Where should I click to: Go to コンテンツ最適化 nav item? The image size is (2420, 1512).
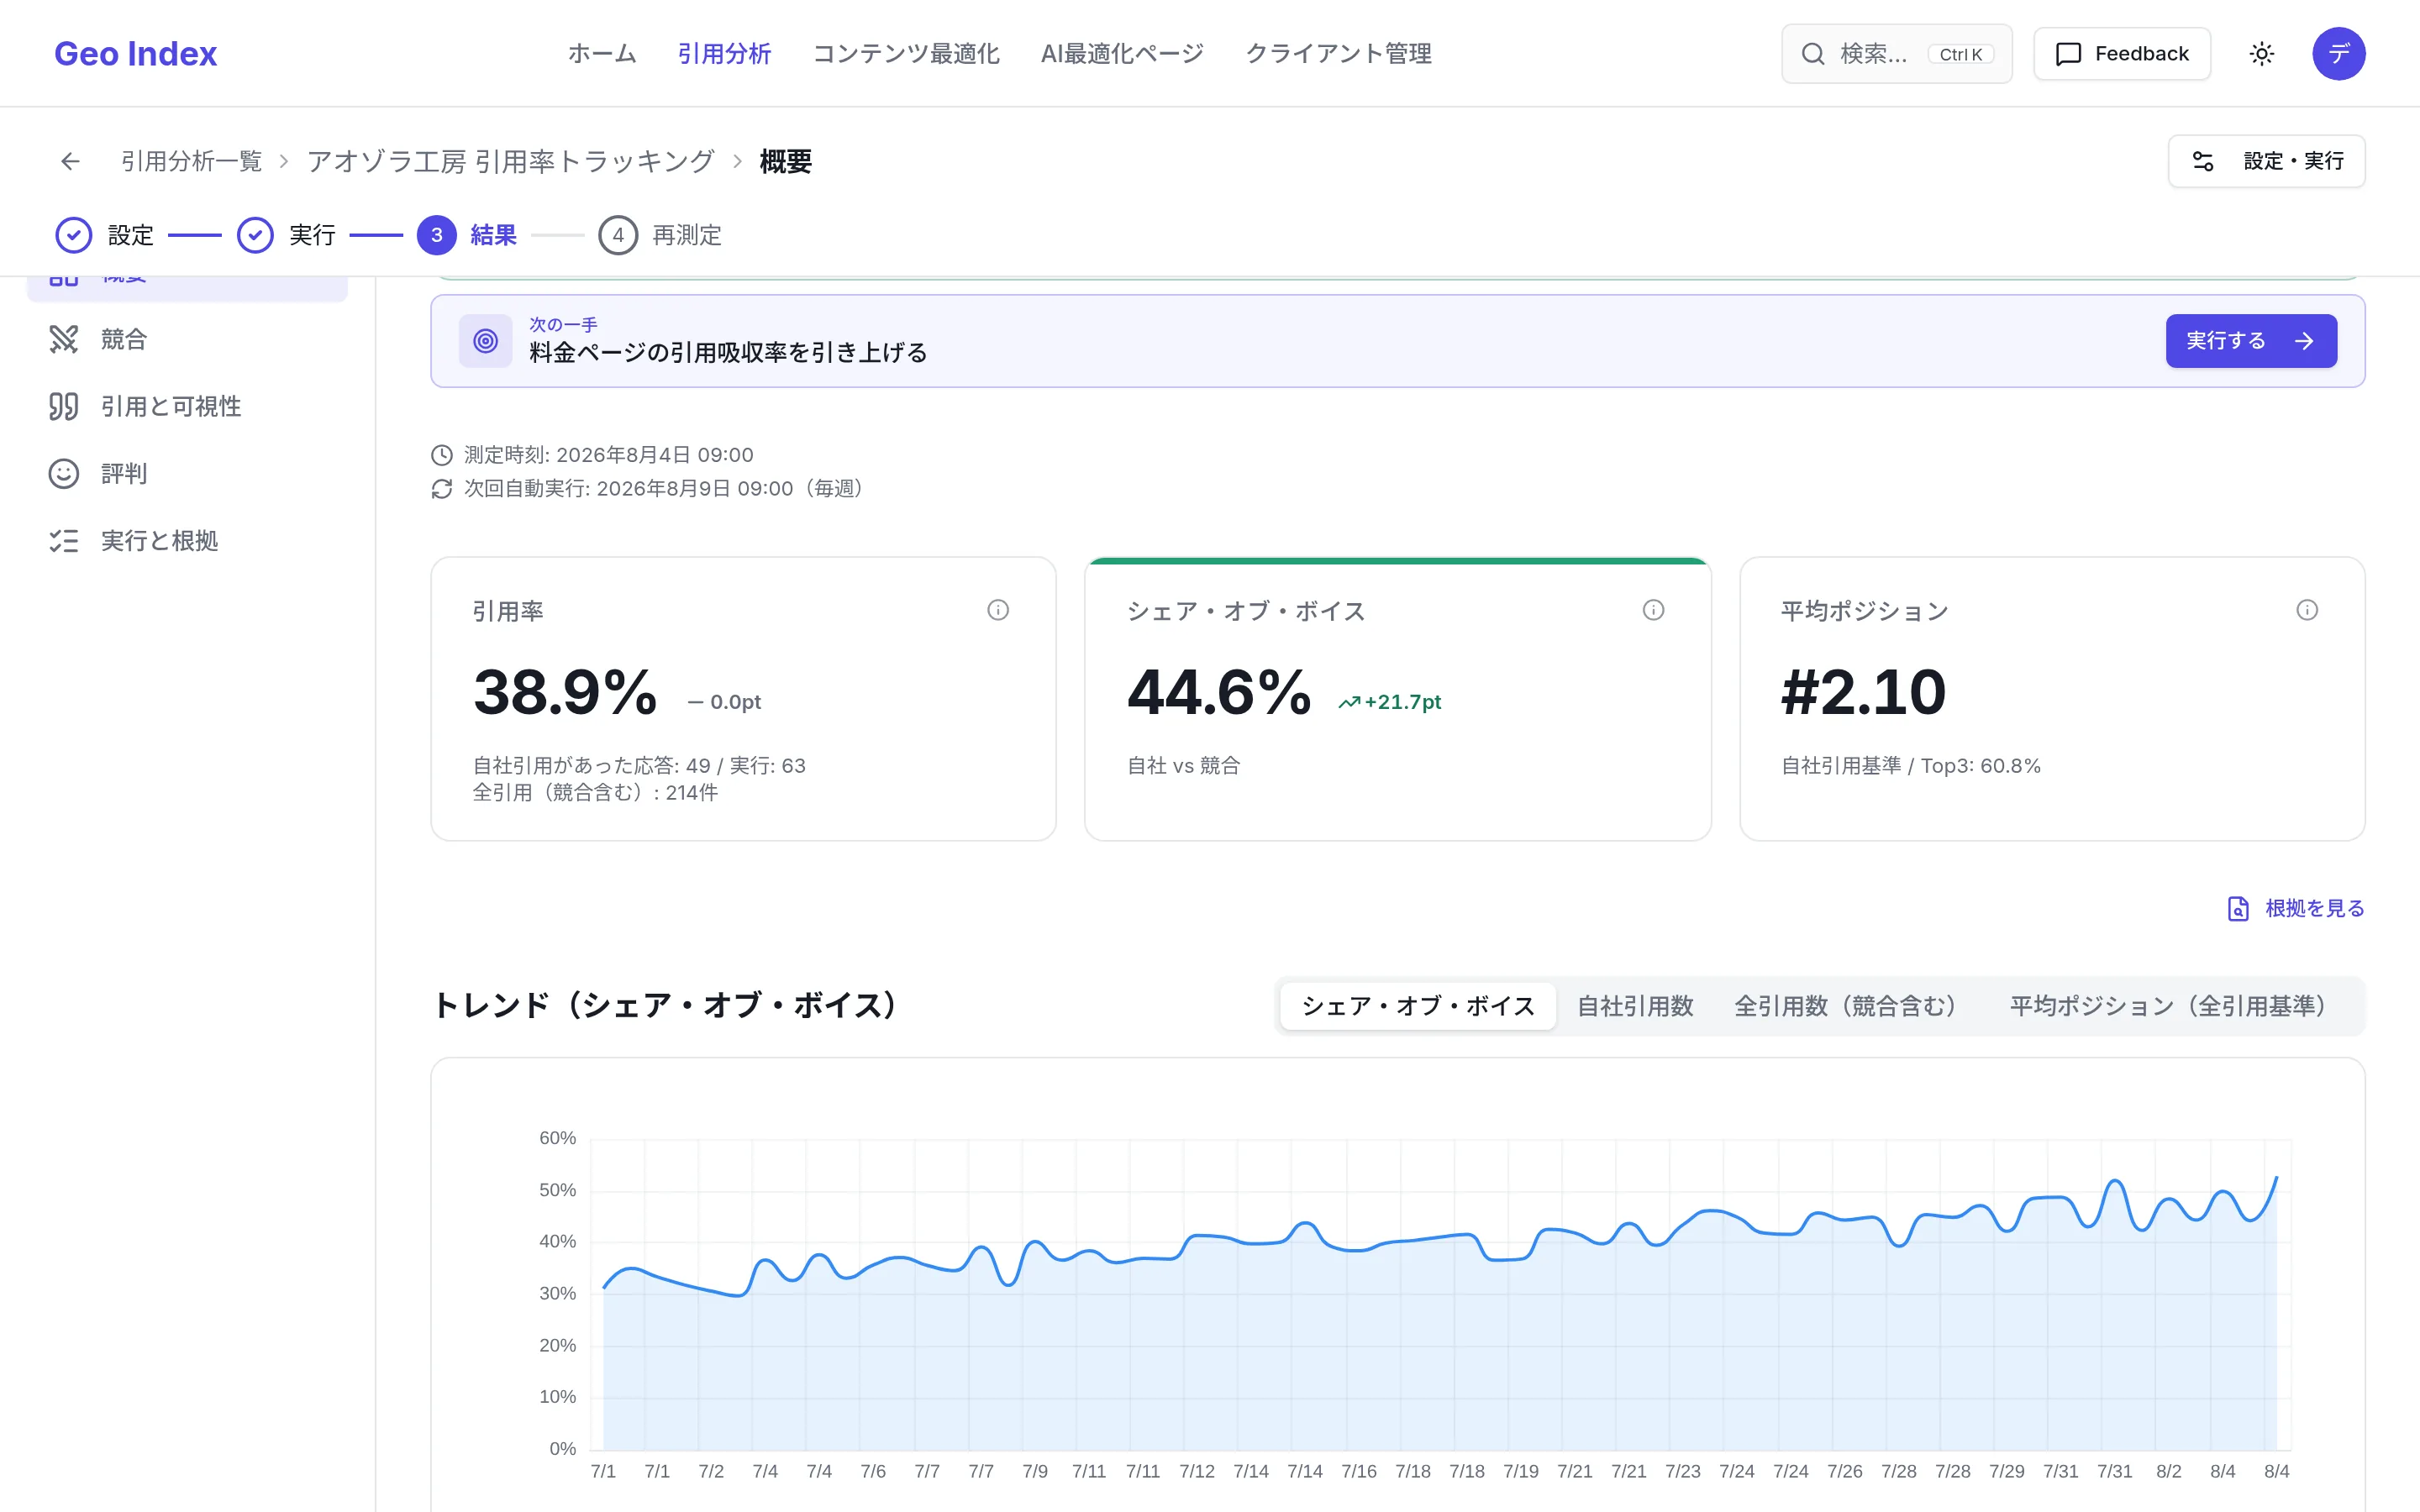tap(906, 53)
